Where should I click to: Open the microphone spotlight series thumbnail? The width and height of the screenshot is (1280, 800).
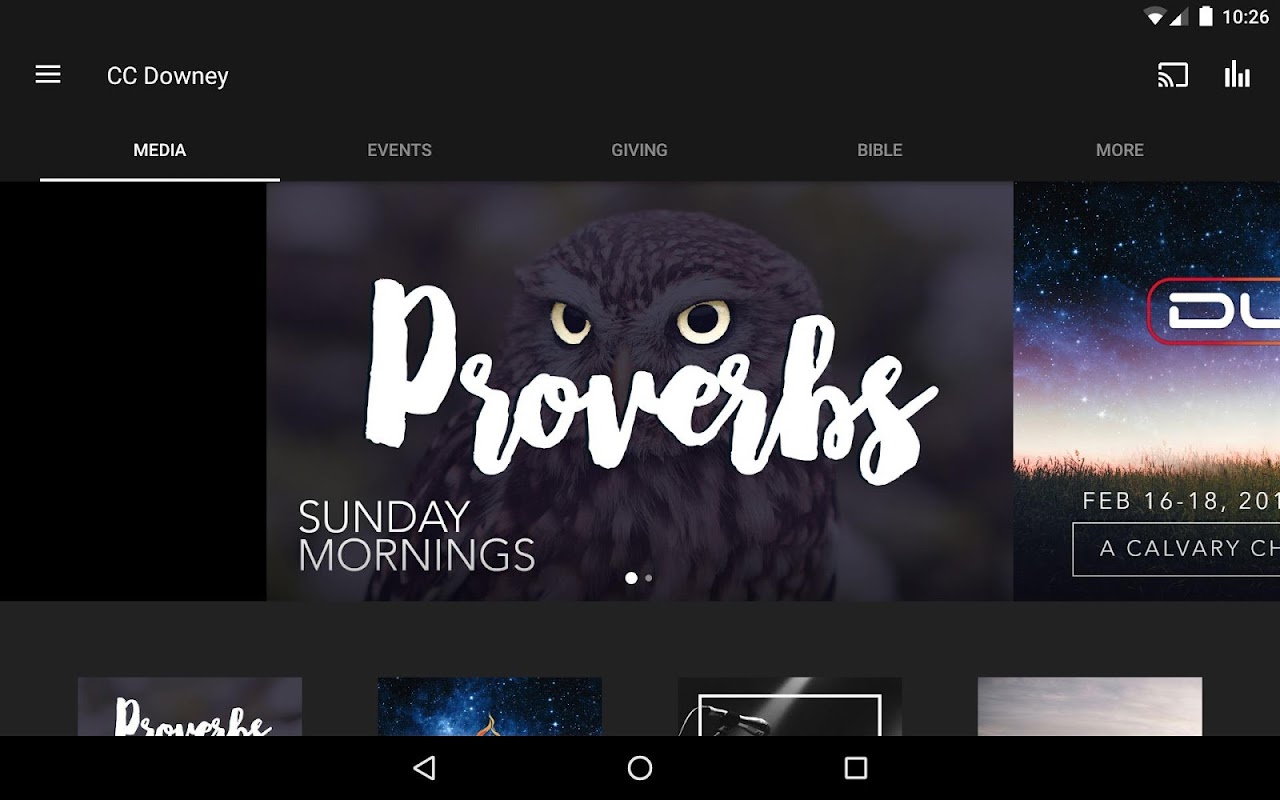click(790, 707)
